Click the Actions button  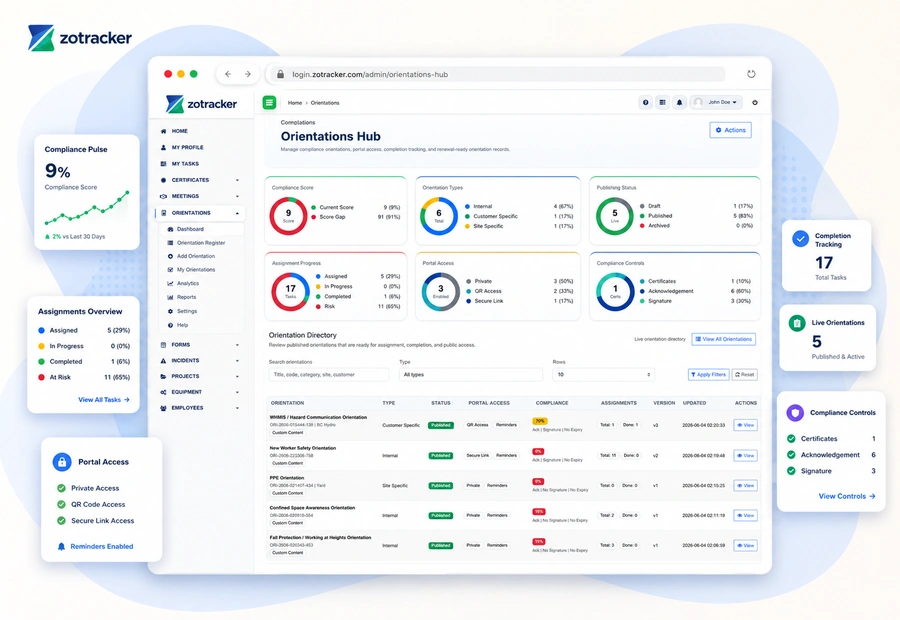[x=730, y=130]
